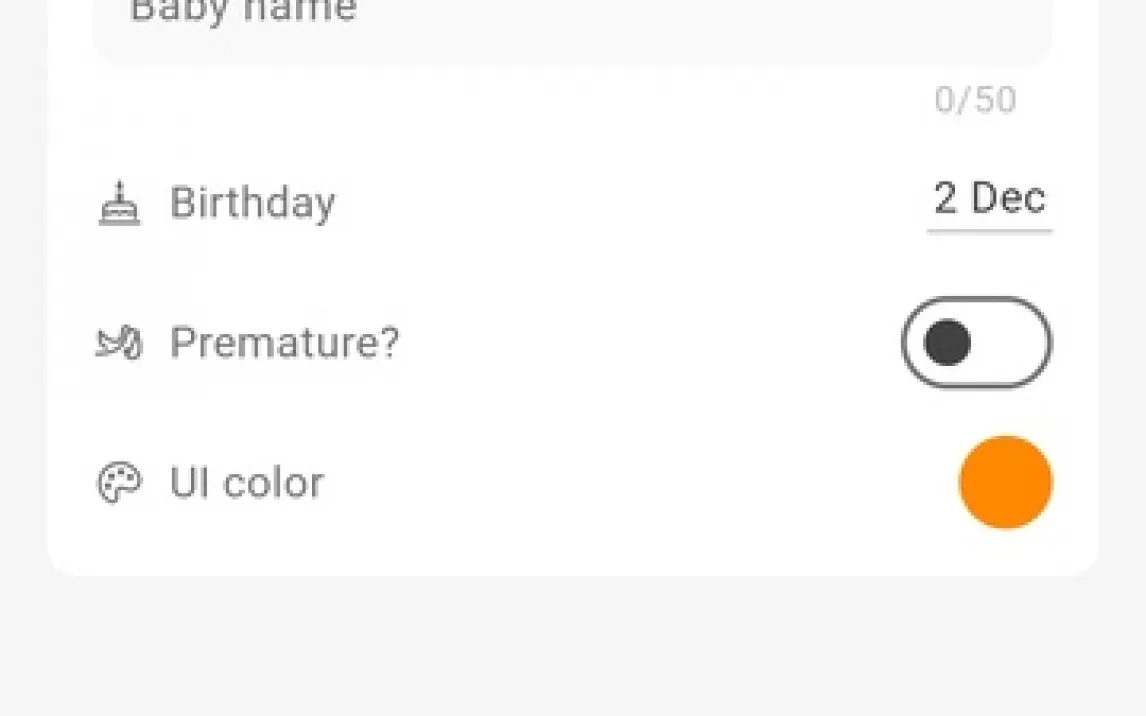Click inside the Baby name placeholder text
The width and height of the screenshot is (1146, 716).
243,12
